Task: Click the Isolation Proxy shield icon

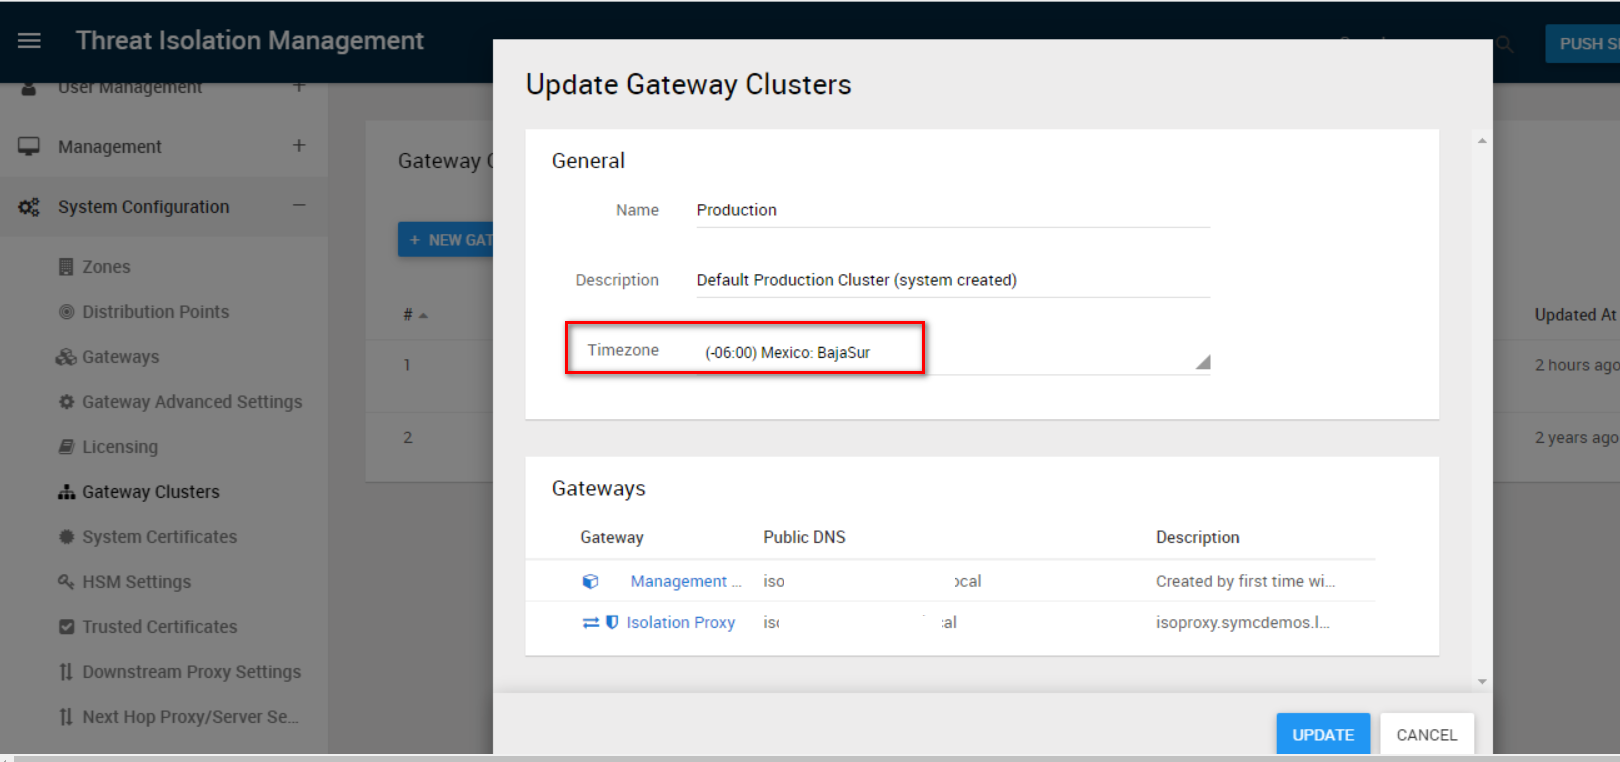Action: [x=612, y=622]
